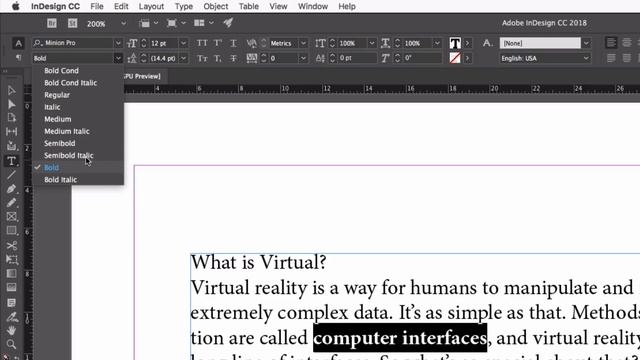Set paragraph alignment to Align Left
The height and width of the screenshot is (360, 640).
click(611, 43)
